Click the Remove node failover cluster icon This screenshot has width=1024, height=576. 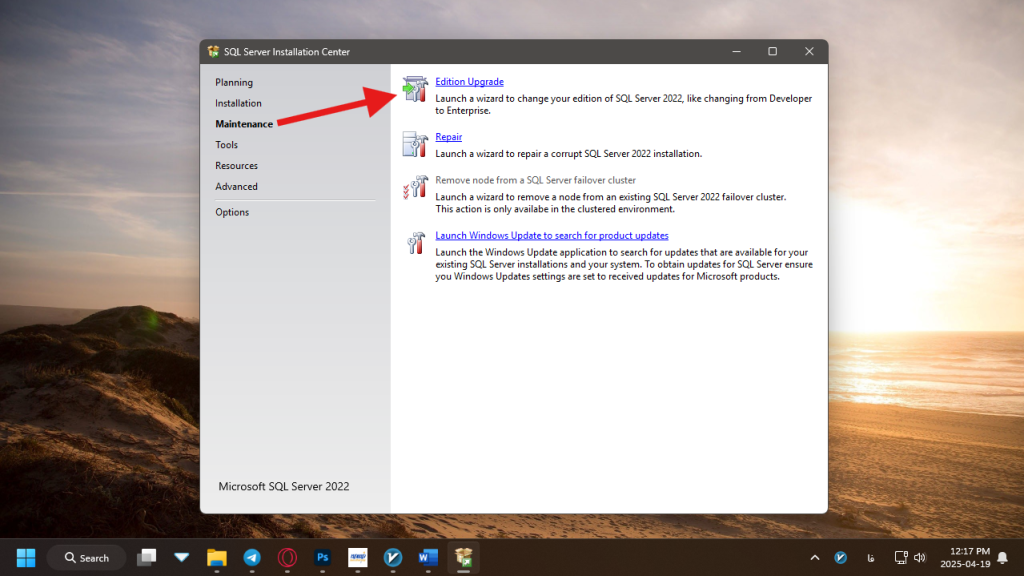(x=415, y=187)
